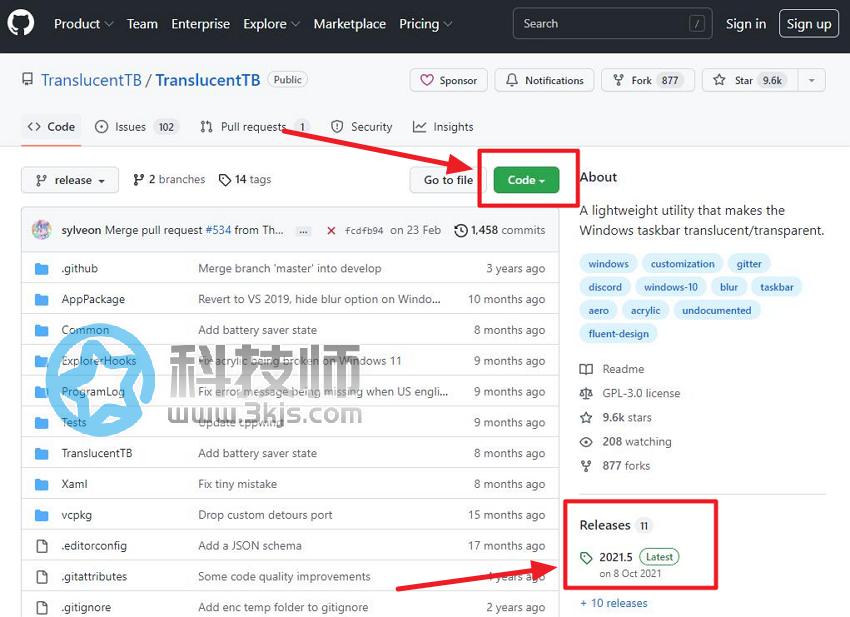Click the Go to file button
The width and height of the screenshot is (850, 617).
pyautogui.click(x=448, y=180)
